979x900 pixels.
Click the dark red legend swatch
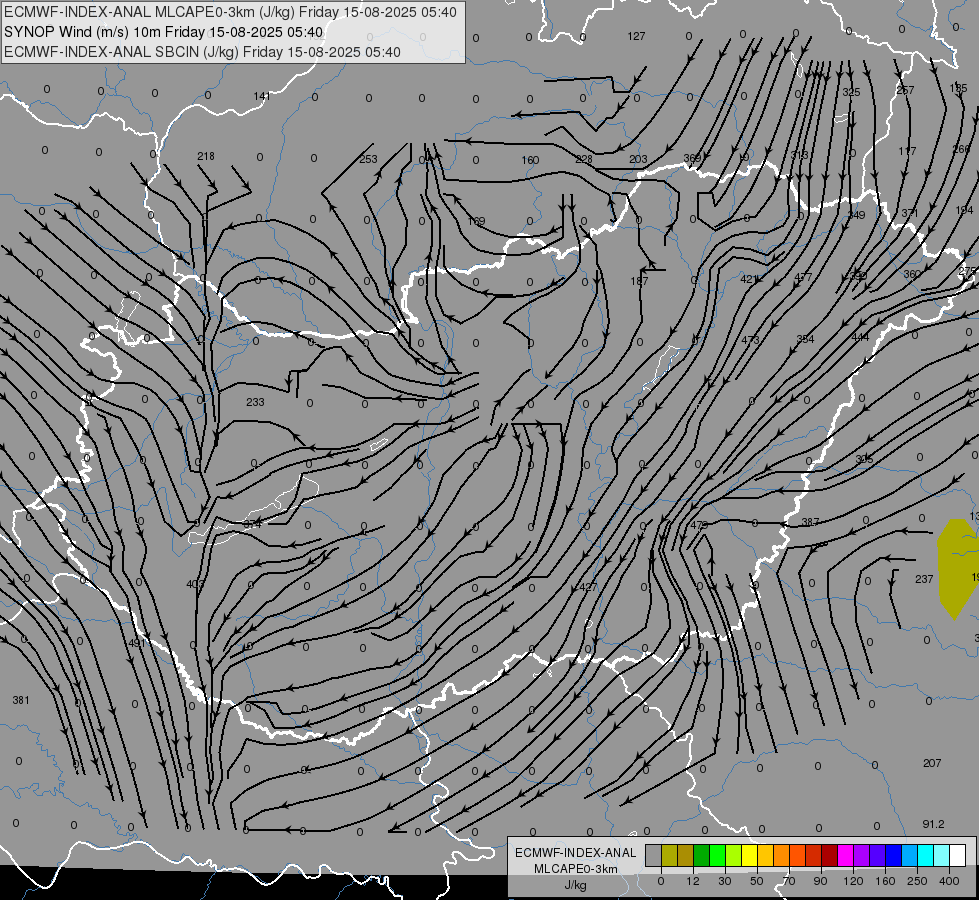pos(829,856)
